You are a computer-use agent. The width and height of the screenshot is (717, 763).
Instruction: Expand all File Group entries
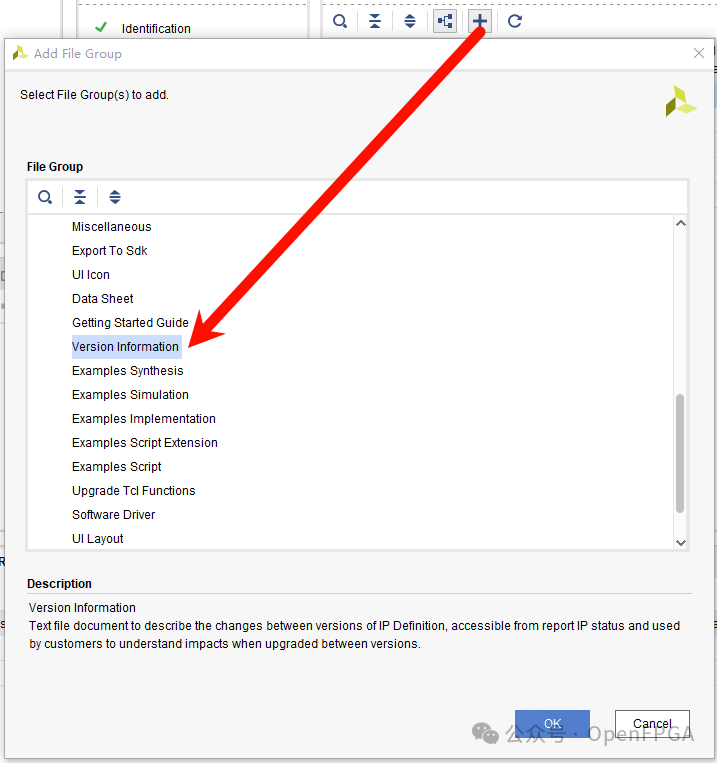pos(115,197)
